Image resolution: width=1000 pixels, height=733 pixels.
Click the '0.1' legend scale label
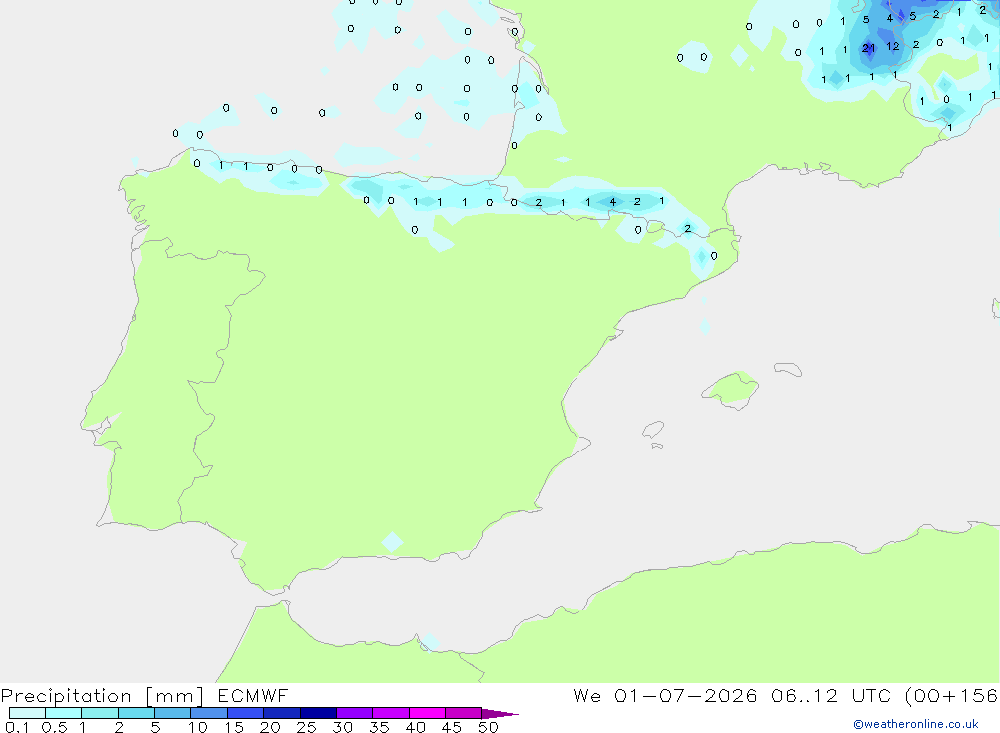17,727
